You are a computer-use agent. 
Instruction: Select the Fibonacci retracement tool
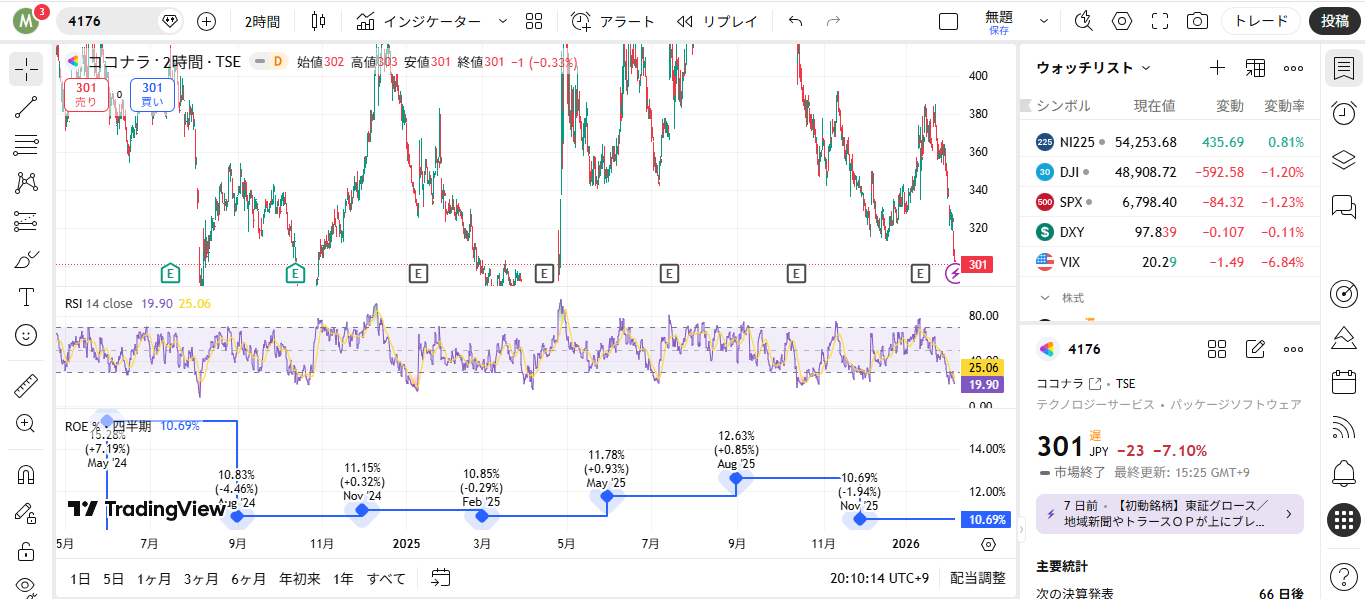(x=26, y=145)
